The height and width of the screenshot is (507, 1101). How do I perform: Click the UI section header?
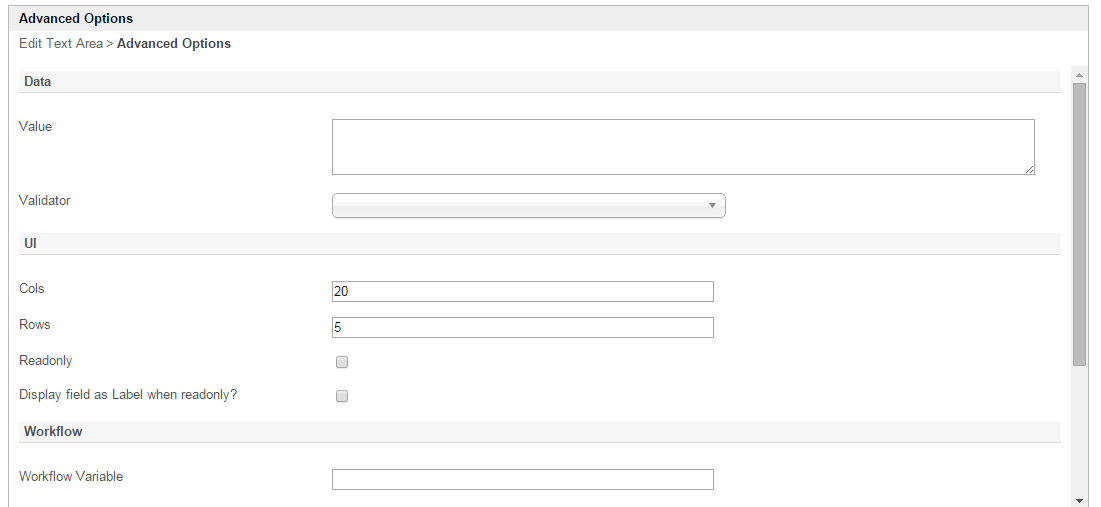pos(30,243)
